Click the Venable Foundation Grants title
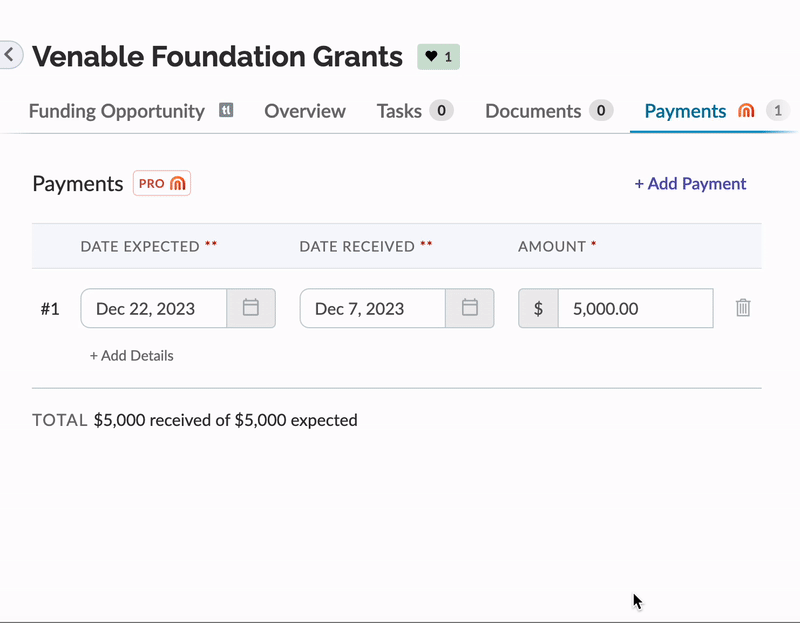Screen dimensions: 800x623 [x=217, y=56]
